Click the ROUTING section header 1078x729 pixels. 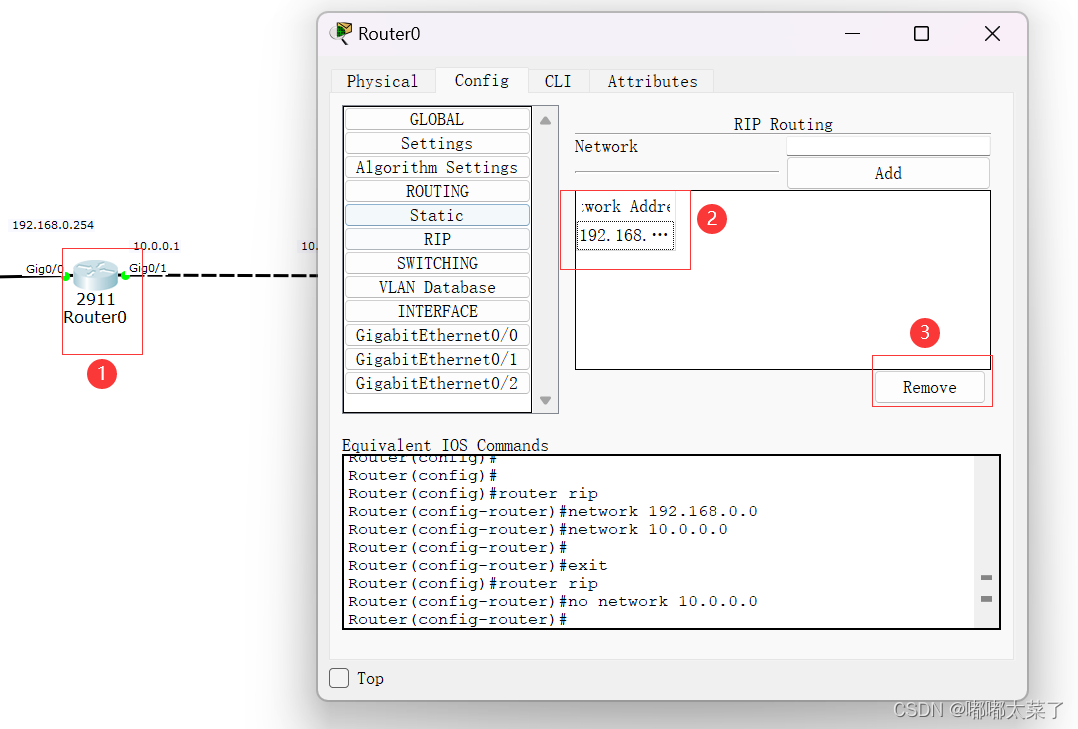click(437, 191)
